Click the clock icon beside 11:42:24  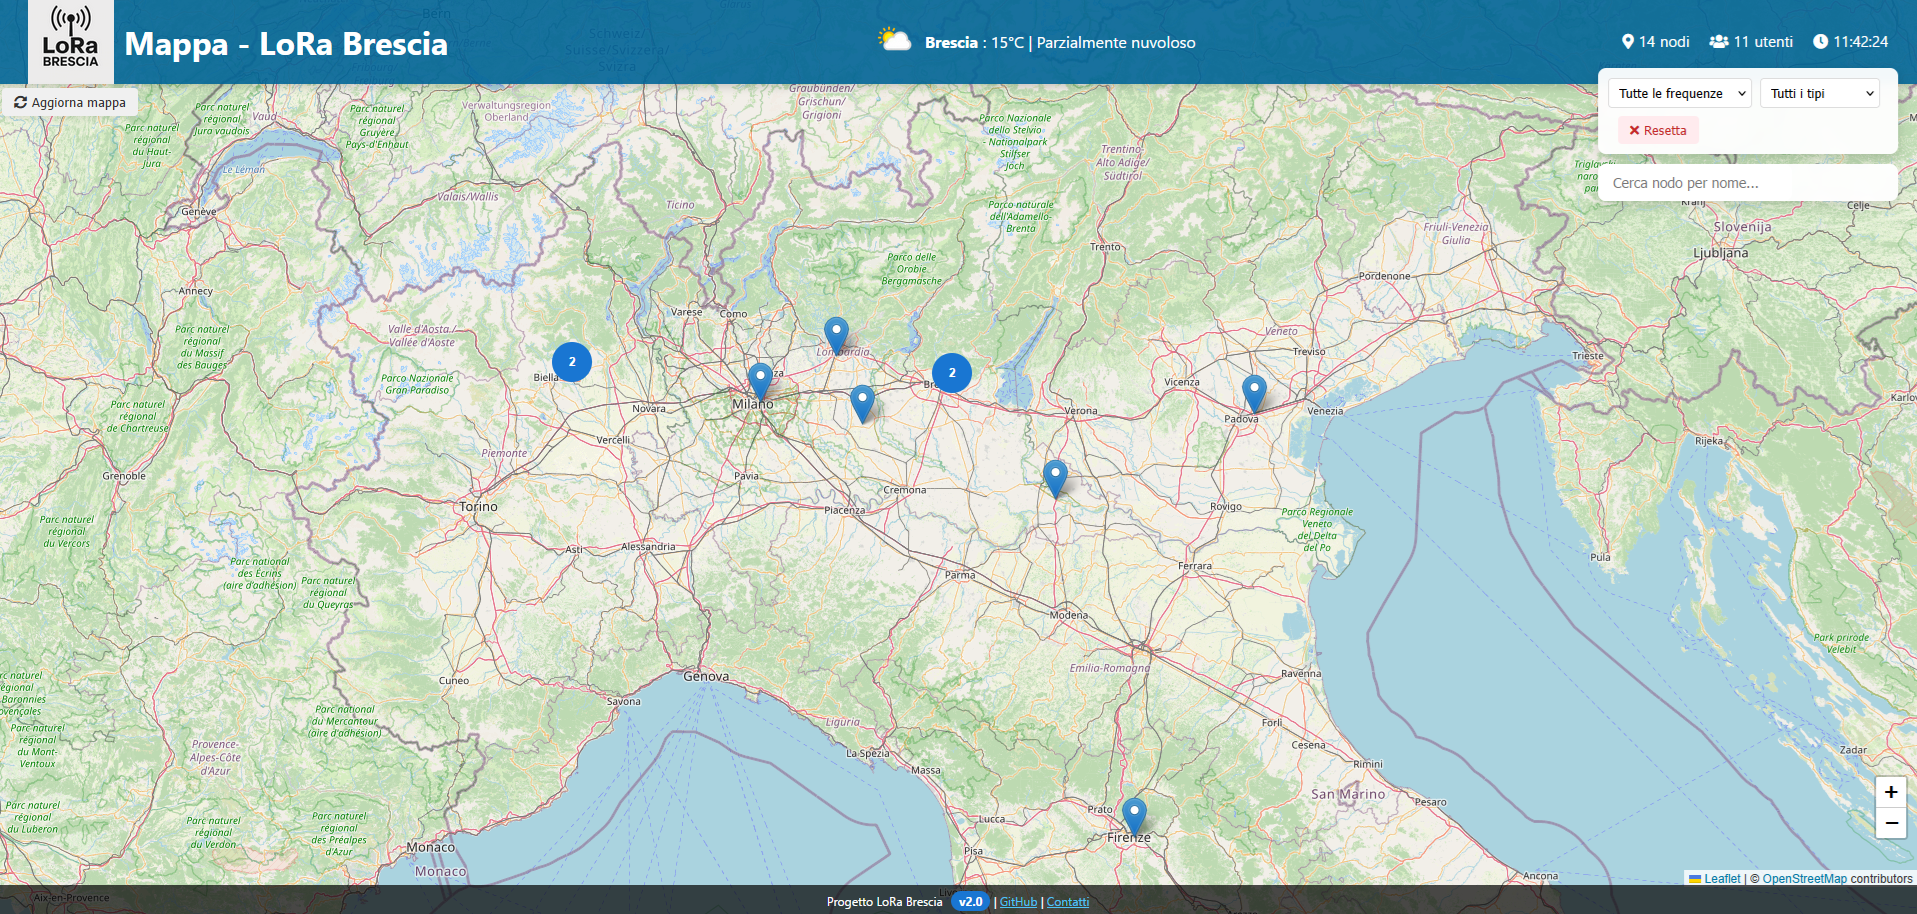(1820, 42)
